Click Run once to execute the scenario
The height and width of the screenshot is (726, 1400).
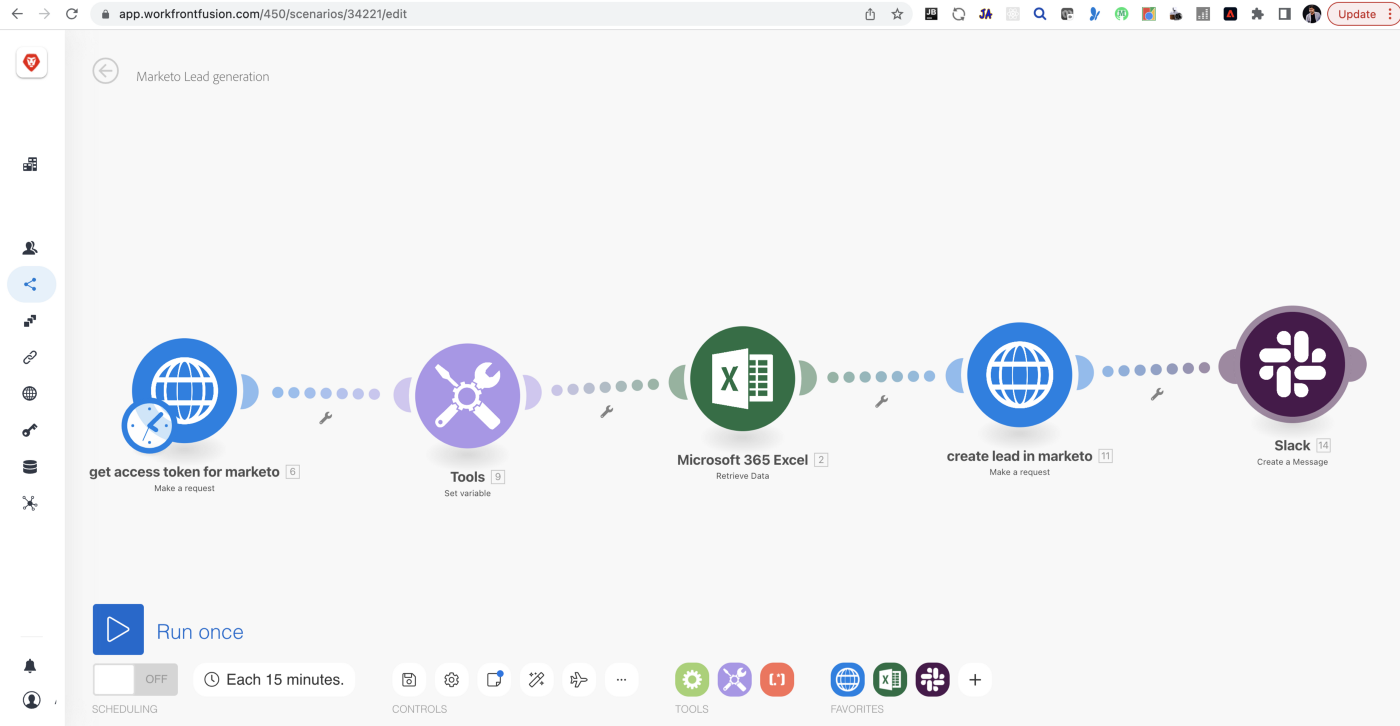(118, 629)
